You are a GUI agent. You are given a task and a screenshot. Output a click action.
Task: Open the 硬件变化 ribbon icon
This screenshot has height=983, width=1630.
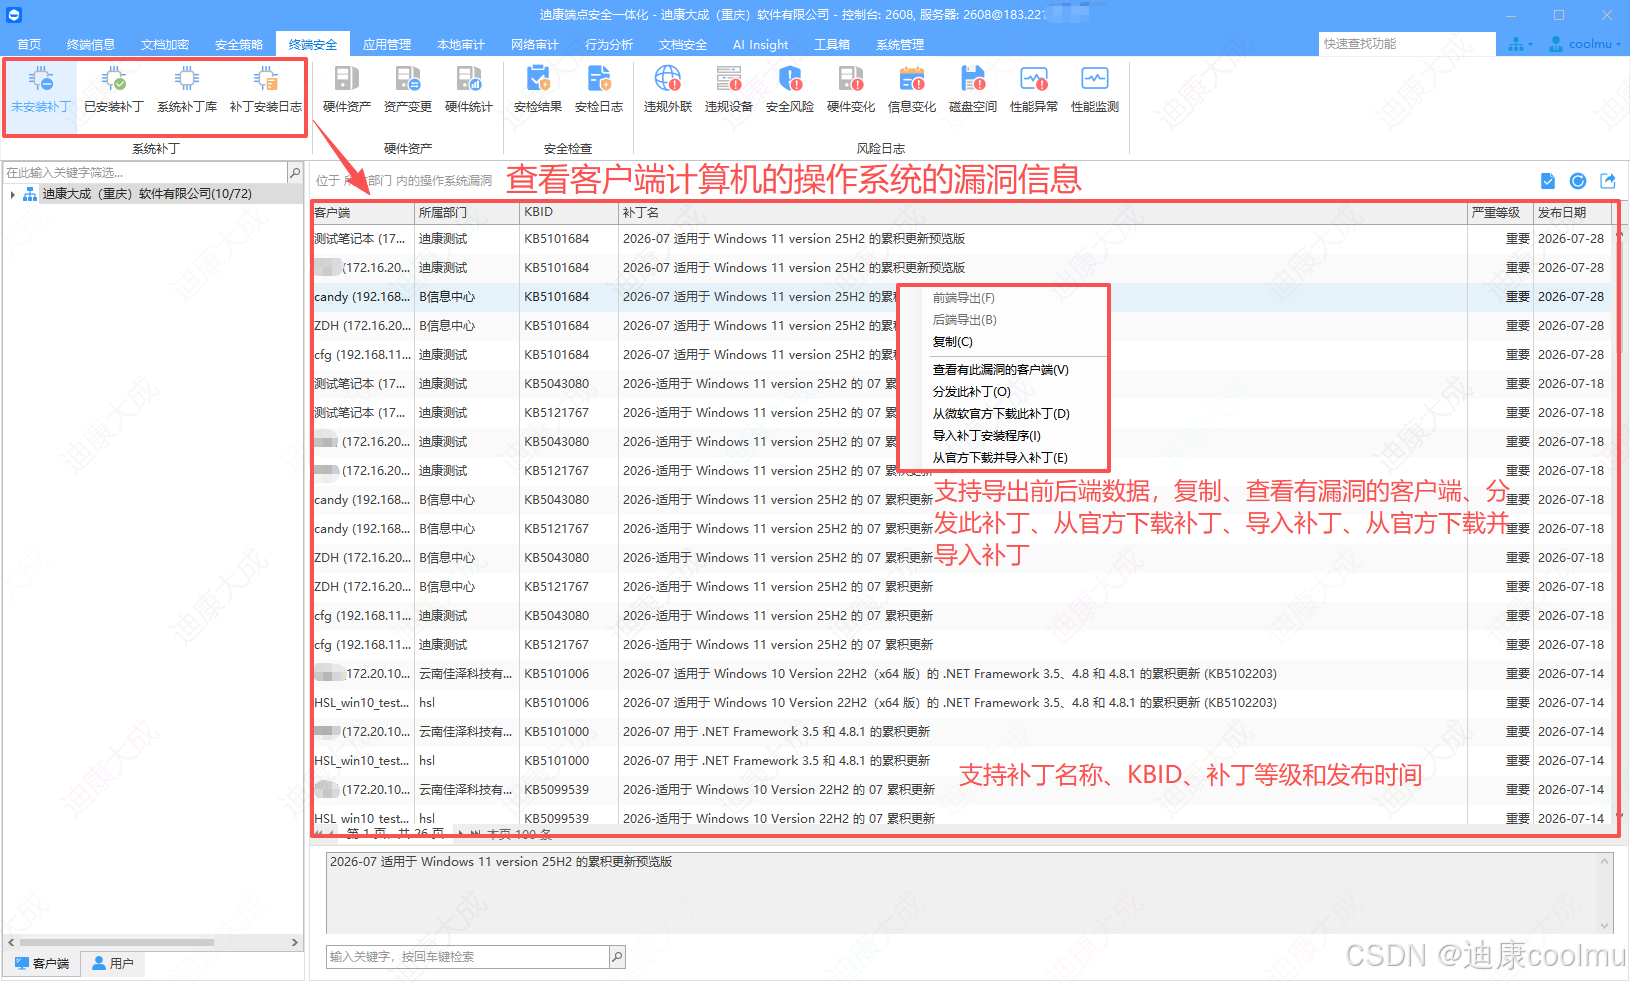pos(851,89)
